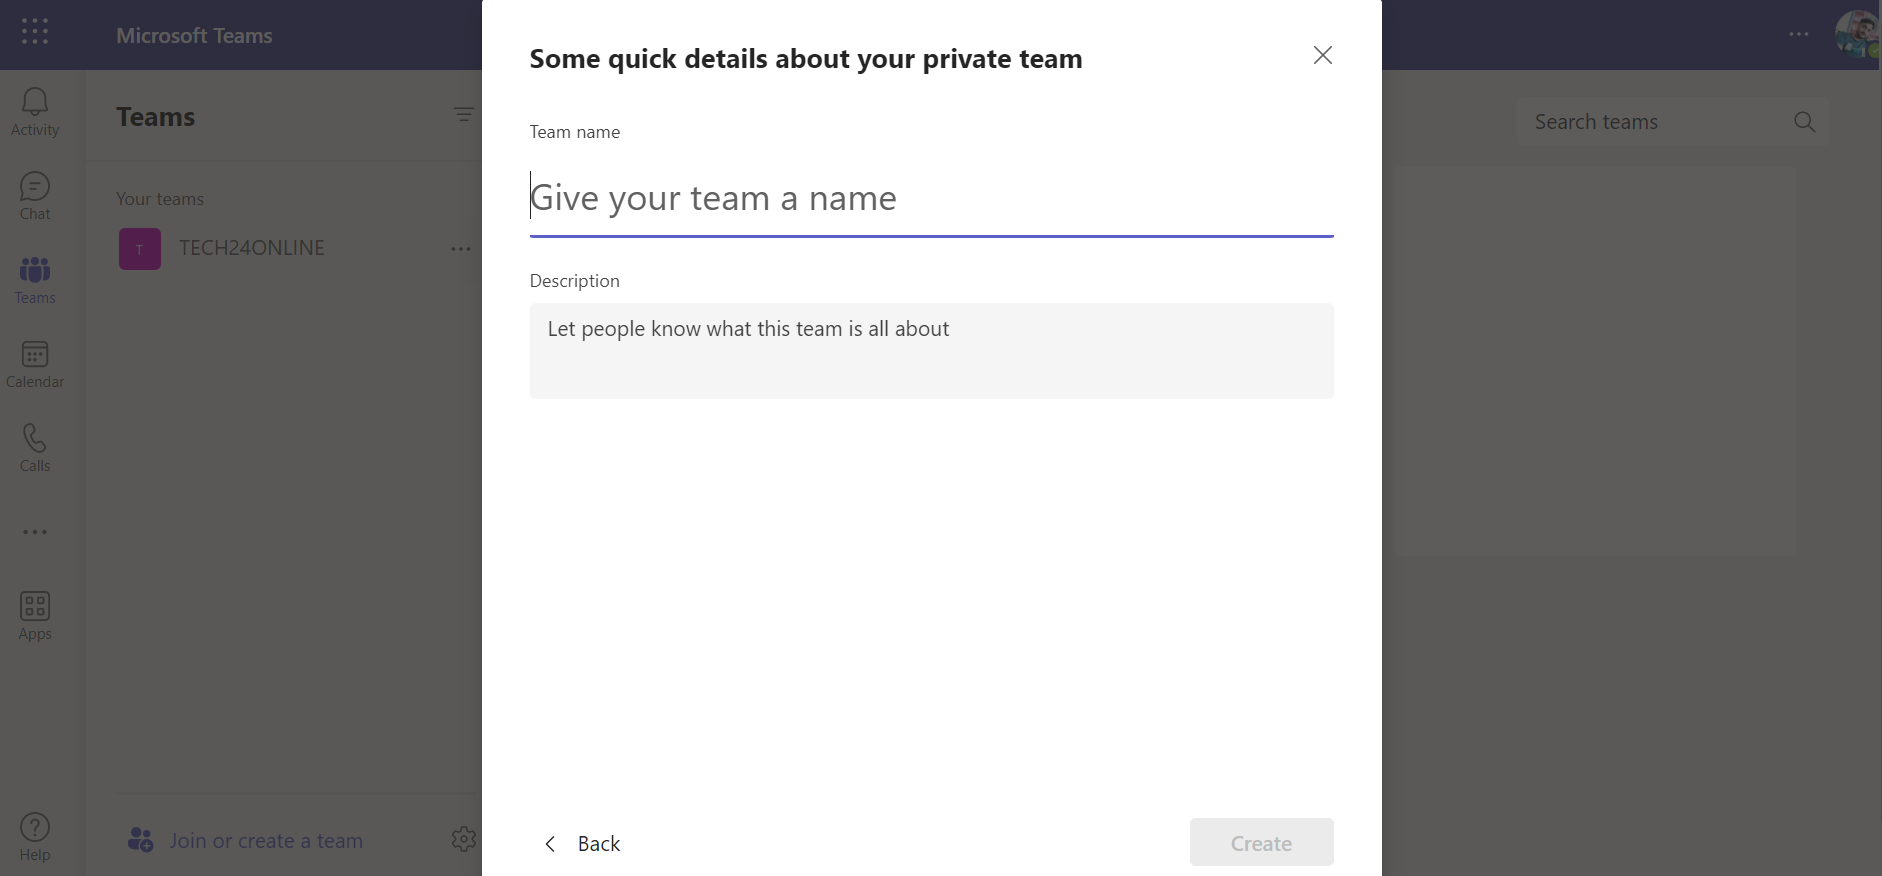Click the Join or create a team link
The height and width of the screenshot is (876, 1882).
tap(265, 840)
